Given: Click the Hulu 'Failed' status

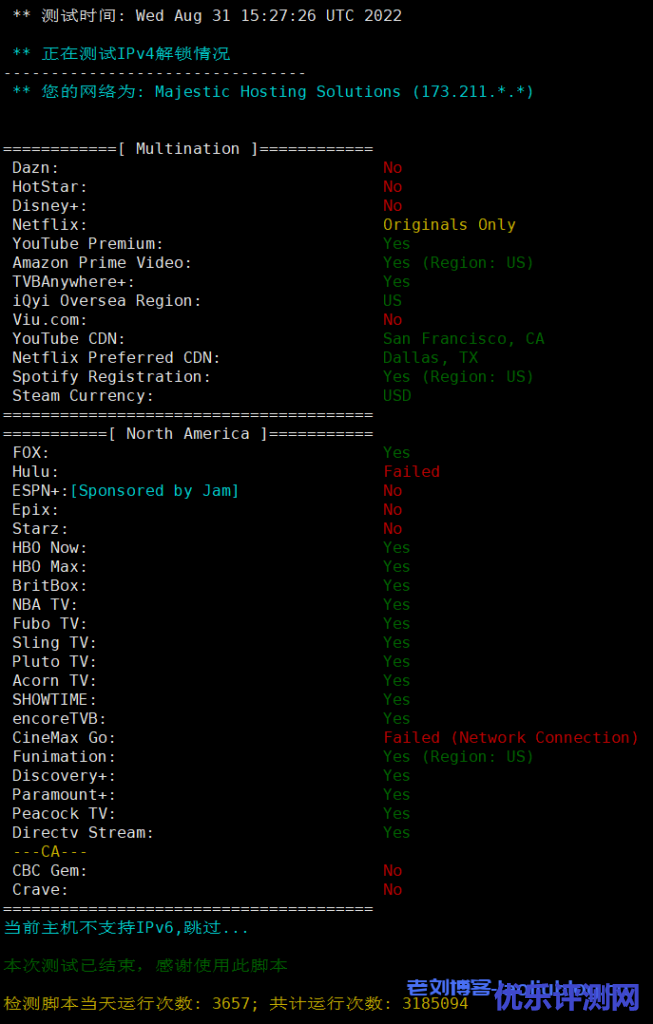Looking at the screenshot, I should 411,472.
